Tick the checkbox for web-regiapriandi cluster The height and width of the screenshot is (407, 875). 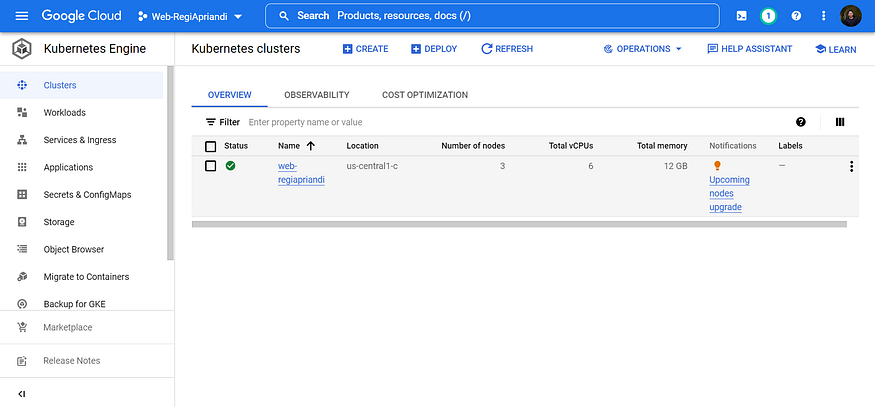(x=210, y=166)
